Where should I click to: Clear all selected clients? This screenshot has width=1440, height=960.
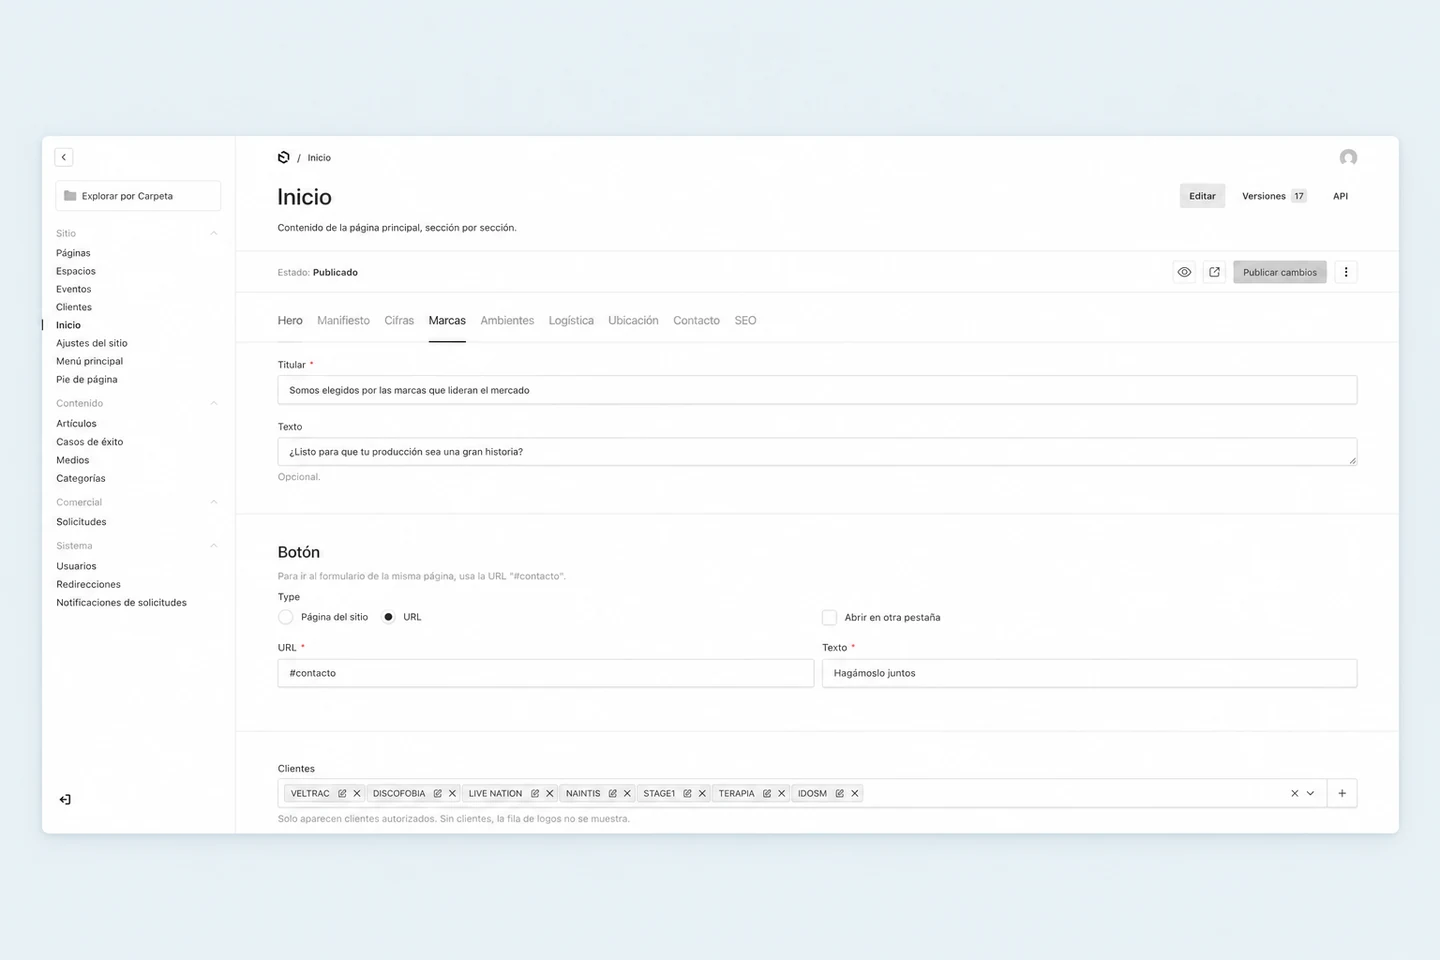pyautogui.click(x=1294, y=793)
